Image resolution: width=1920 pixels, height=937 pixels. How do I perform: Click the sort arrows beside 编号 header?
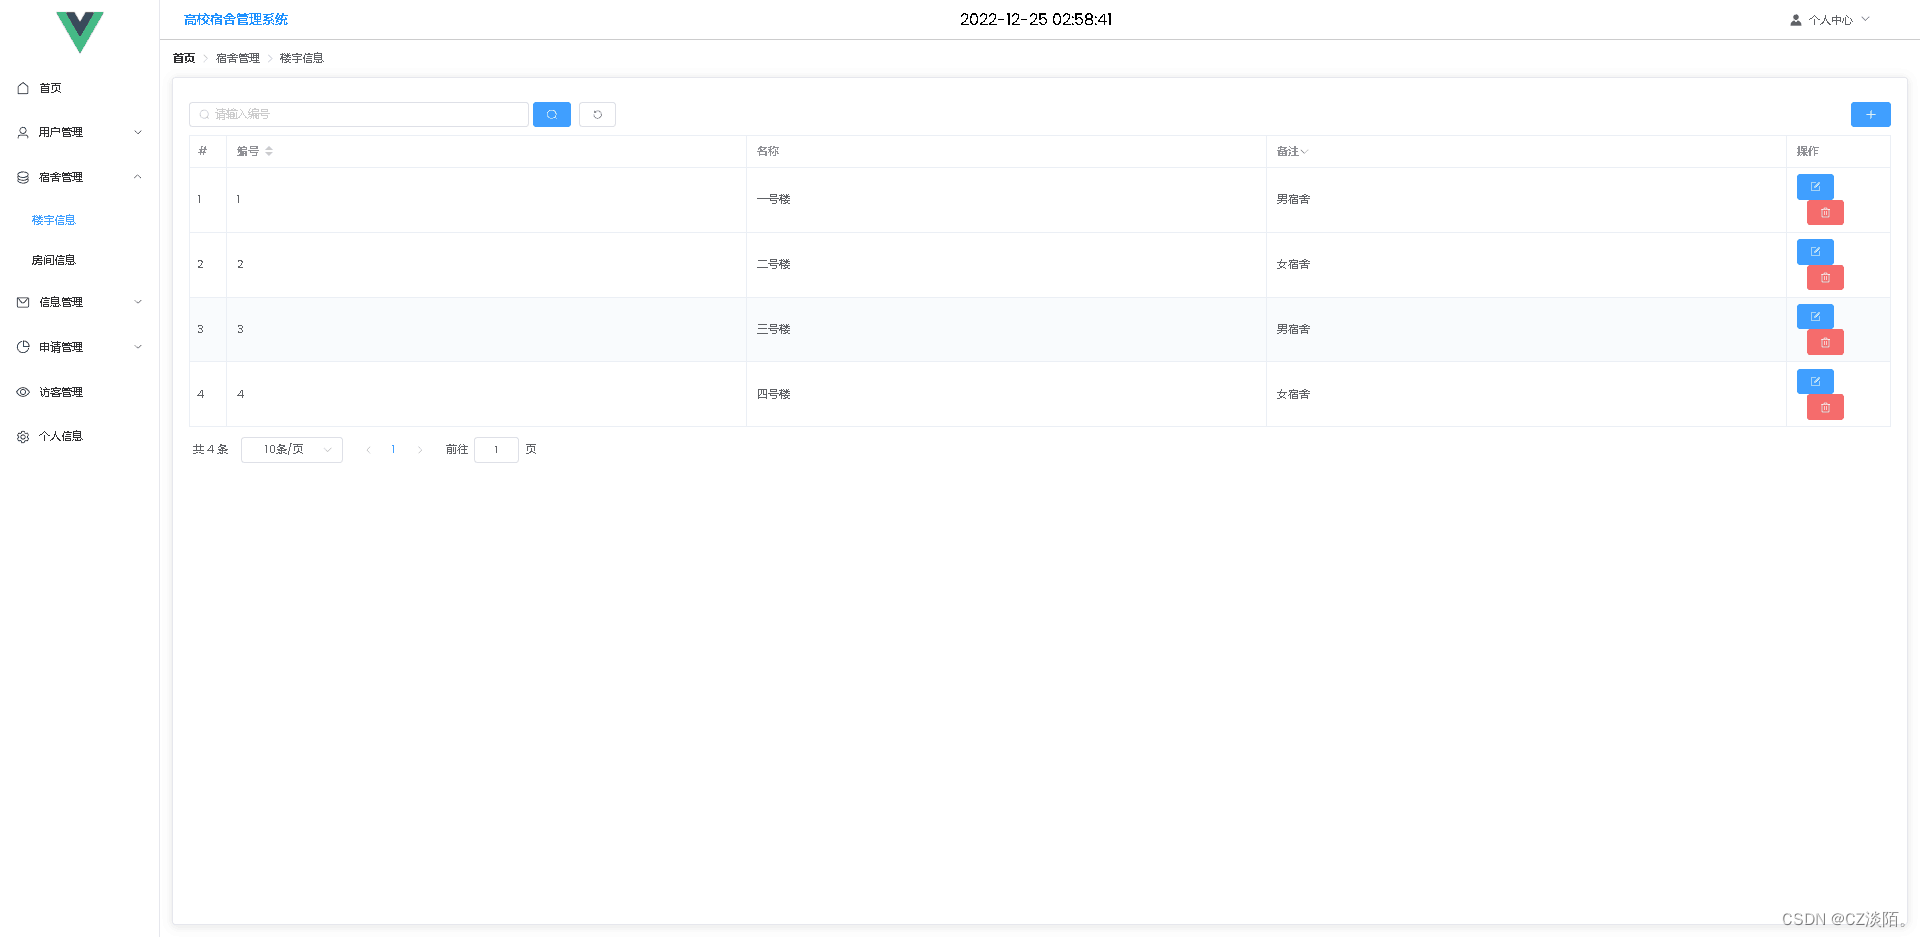coord(269,151)
